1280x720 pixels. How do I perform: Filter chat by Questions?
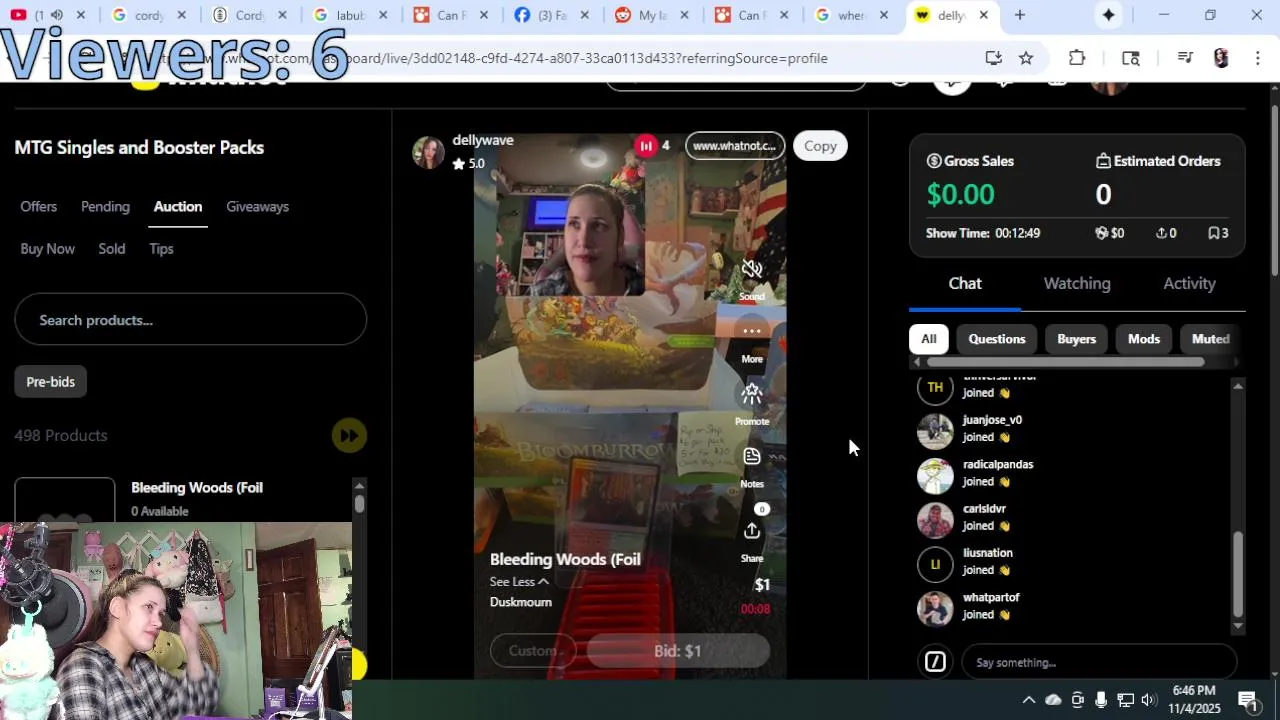pos(997,339)
